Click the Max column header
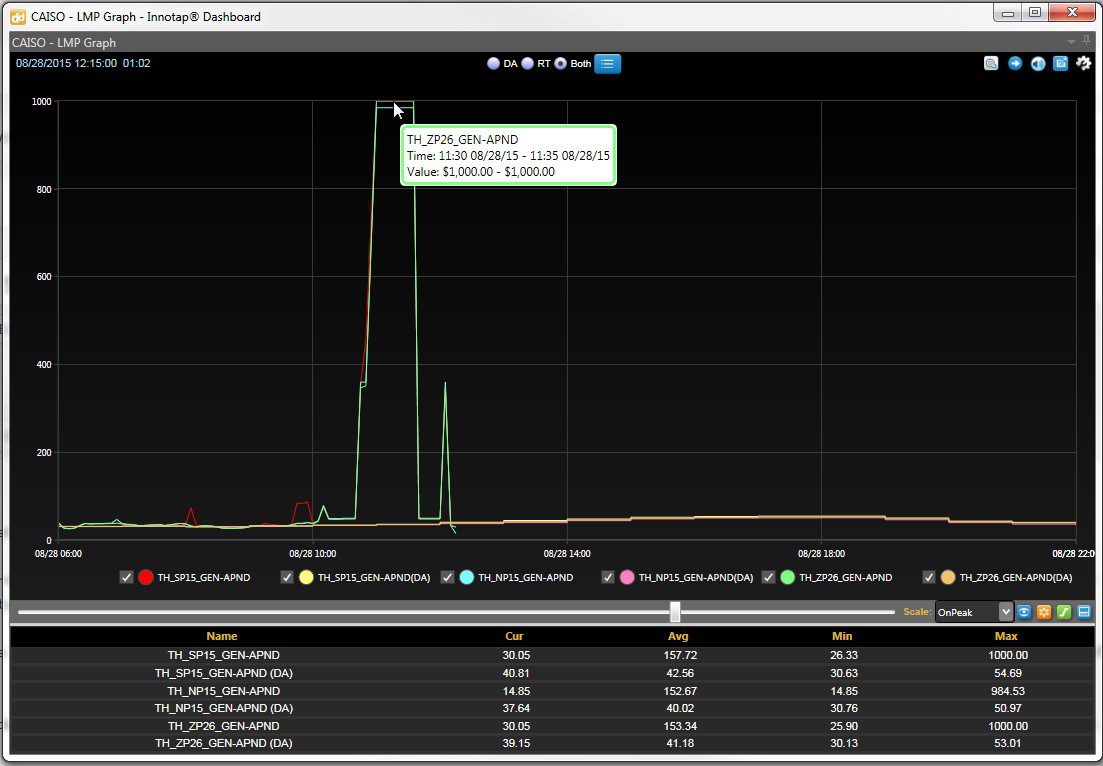1103x766 pixels. tap(1006, 636)
